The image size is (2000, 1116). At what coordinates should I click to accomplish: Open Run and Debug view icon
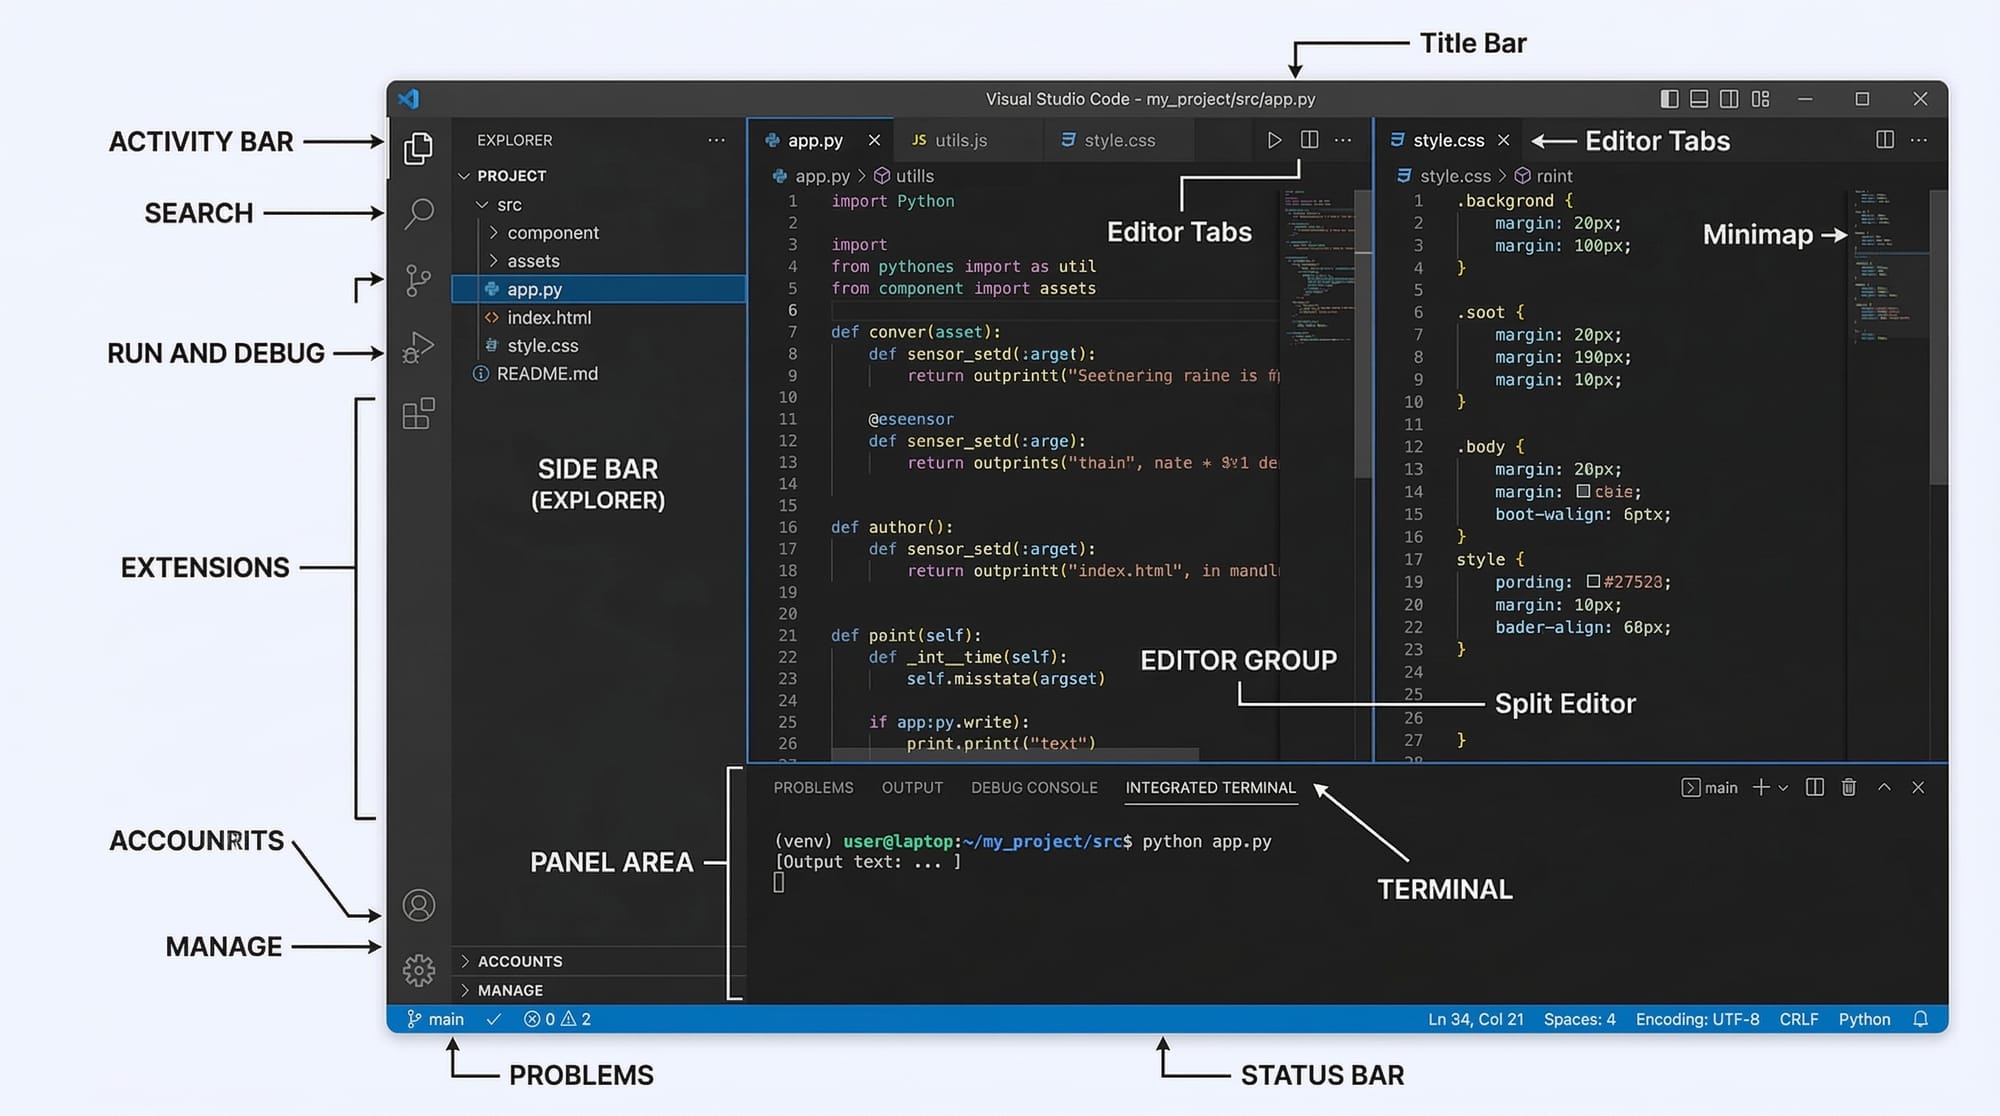(x=419, y=347)
